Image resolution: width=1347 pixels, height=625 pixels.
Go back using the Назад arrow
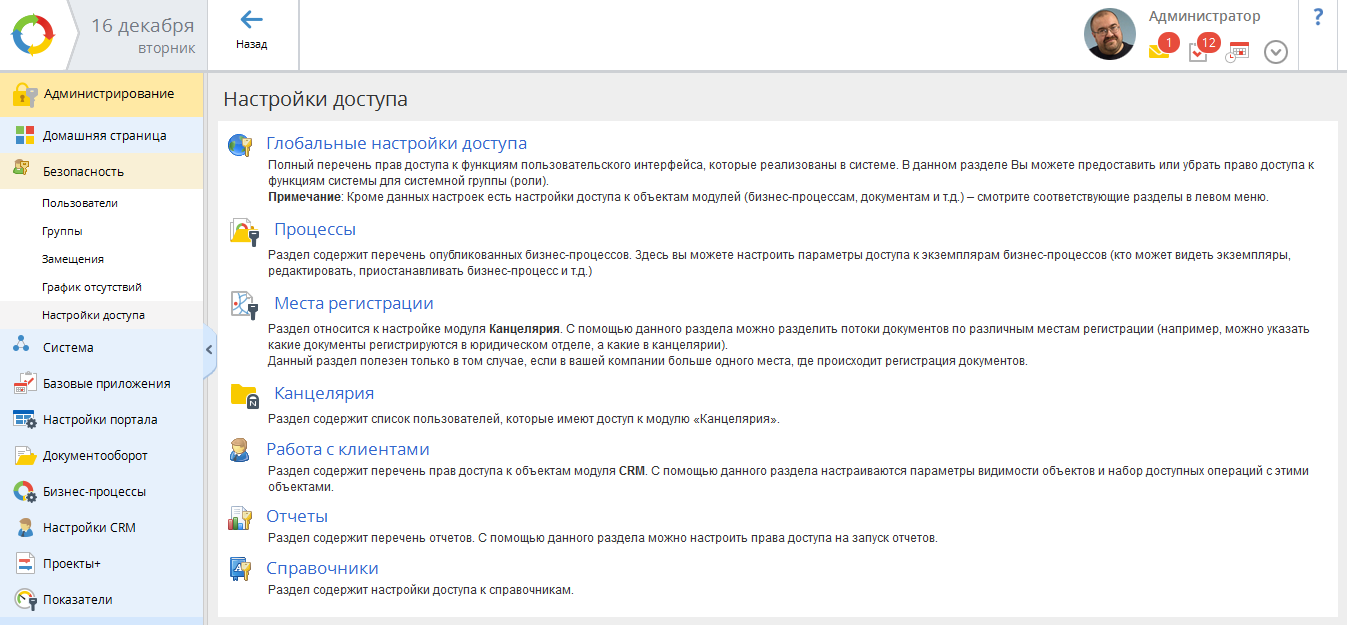click(x=251, y=21)
